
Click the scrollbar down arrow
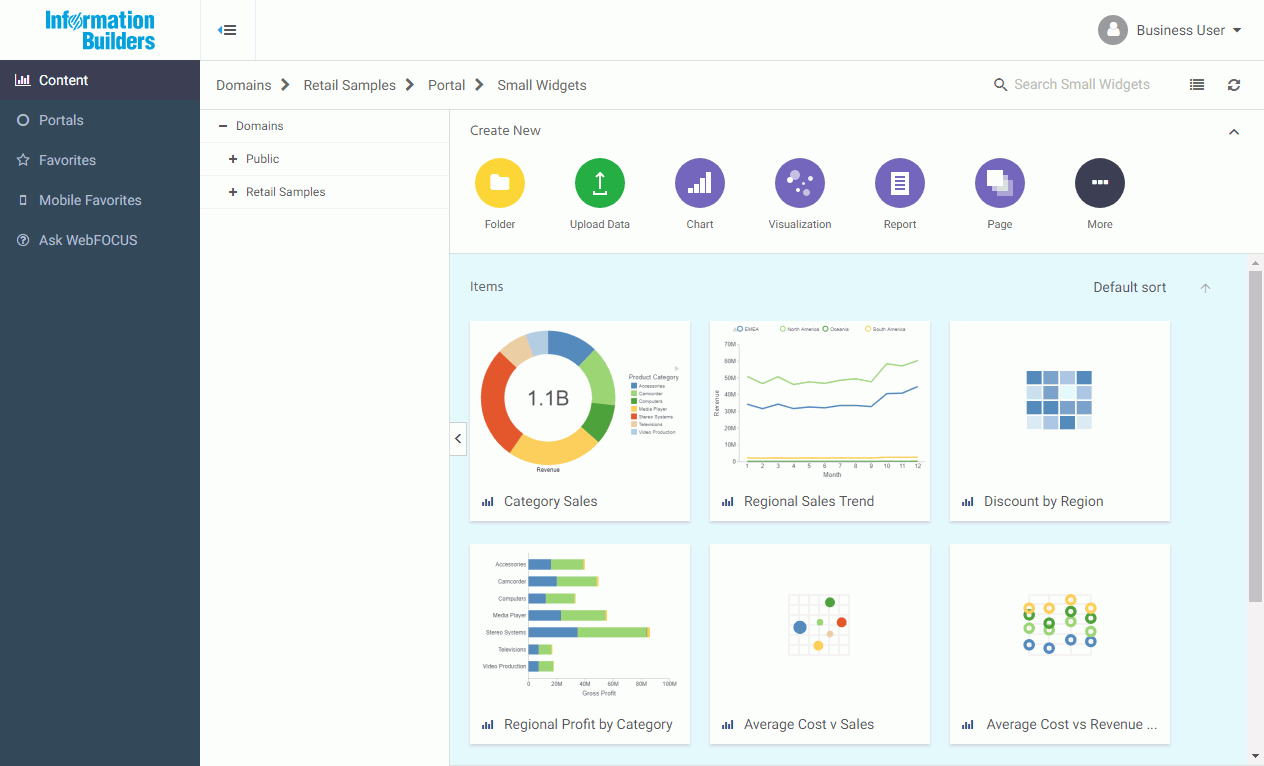[1256, 756]
